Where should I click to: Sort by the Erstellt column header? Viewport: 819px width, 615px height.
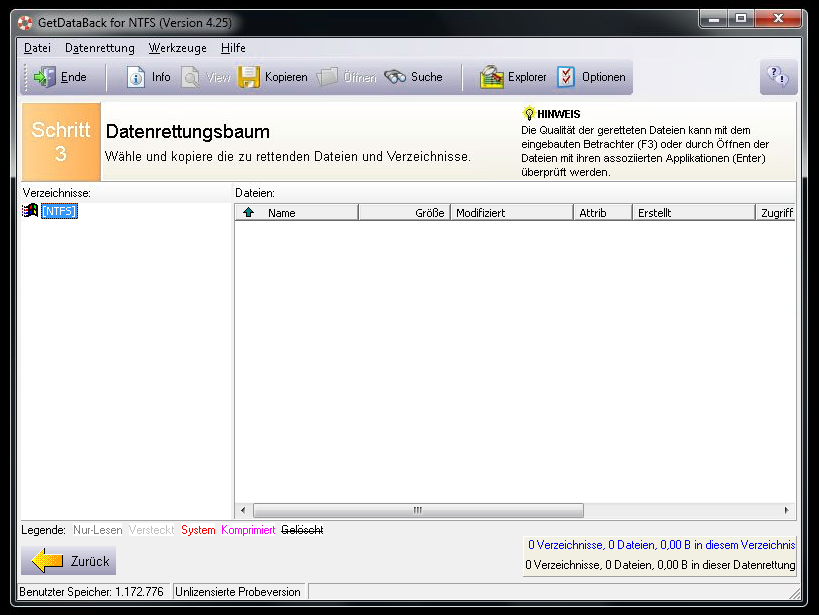click(694, 213)
